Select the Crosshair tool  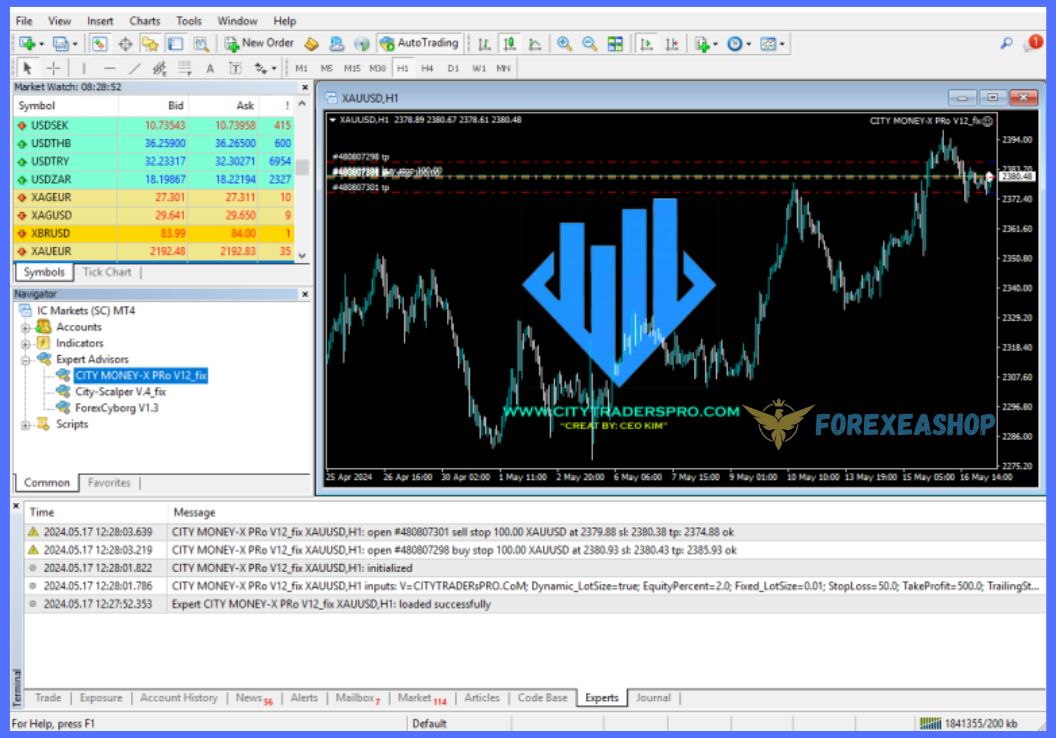53,68
